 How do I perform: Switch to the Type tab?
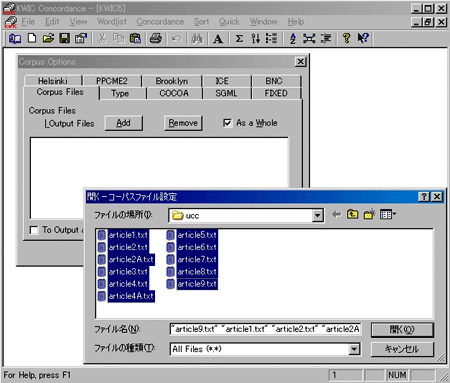120,94
